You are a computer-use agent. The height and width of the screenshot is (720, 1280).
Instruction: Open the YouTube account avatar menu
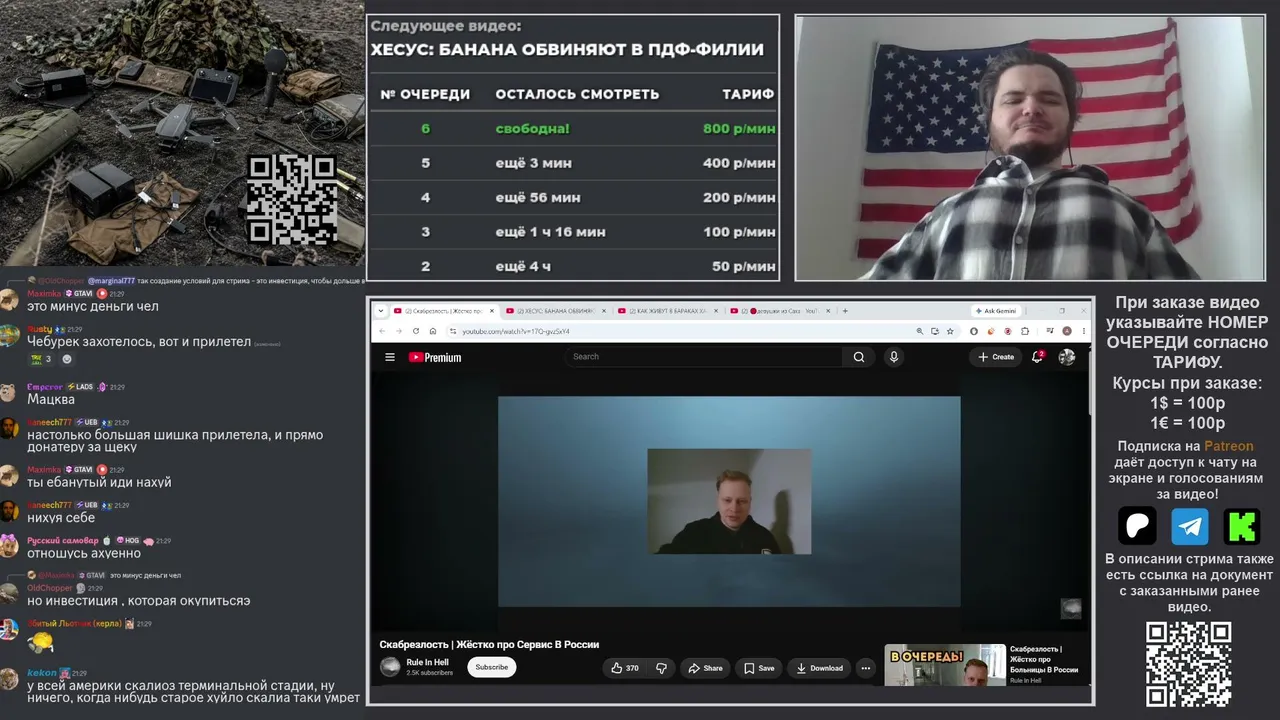click(x=1067, y=357)
